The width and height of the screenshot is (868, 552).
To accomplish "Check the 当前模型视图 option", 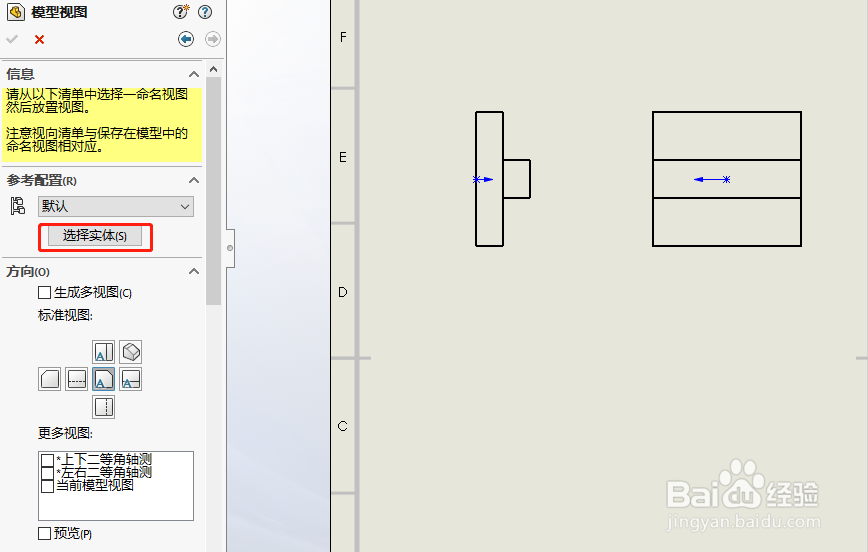I will (x=48, y=486).
